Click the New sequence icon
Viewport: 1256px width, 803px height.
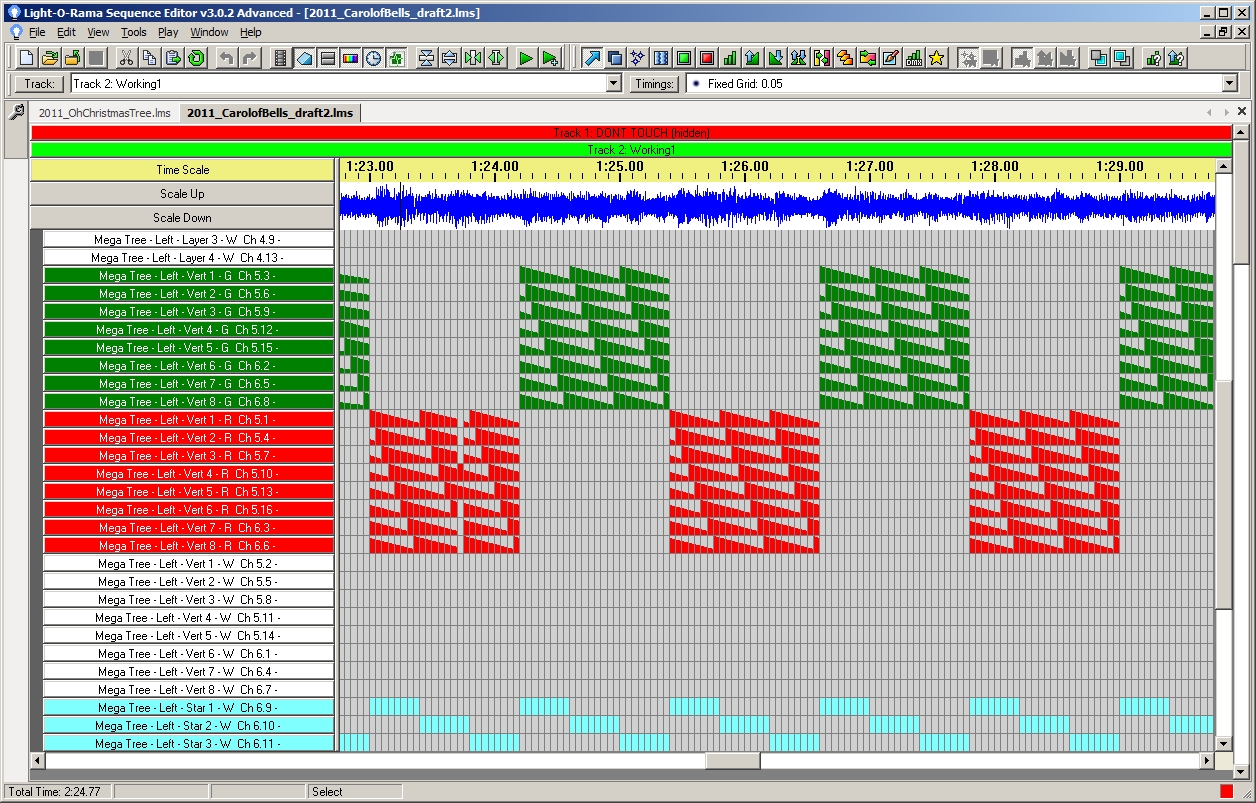27,58
